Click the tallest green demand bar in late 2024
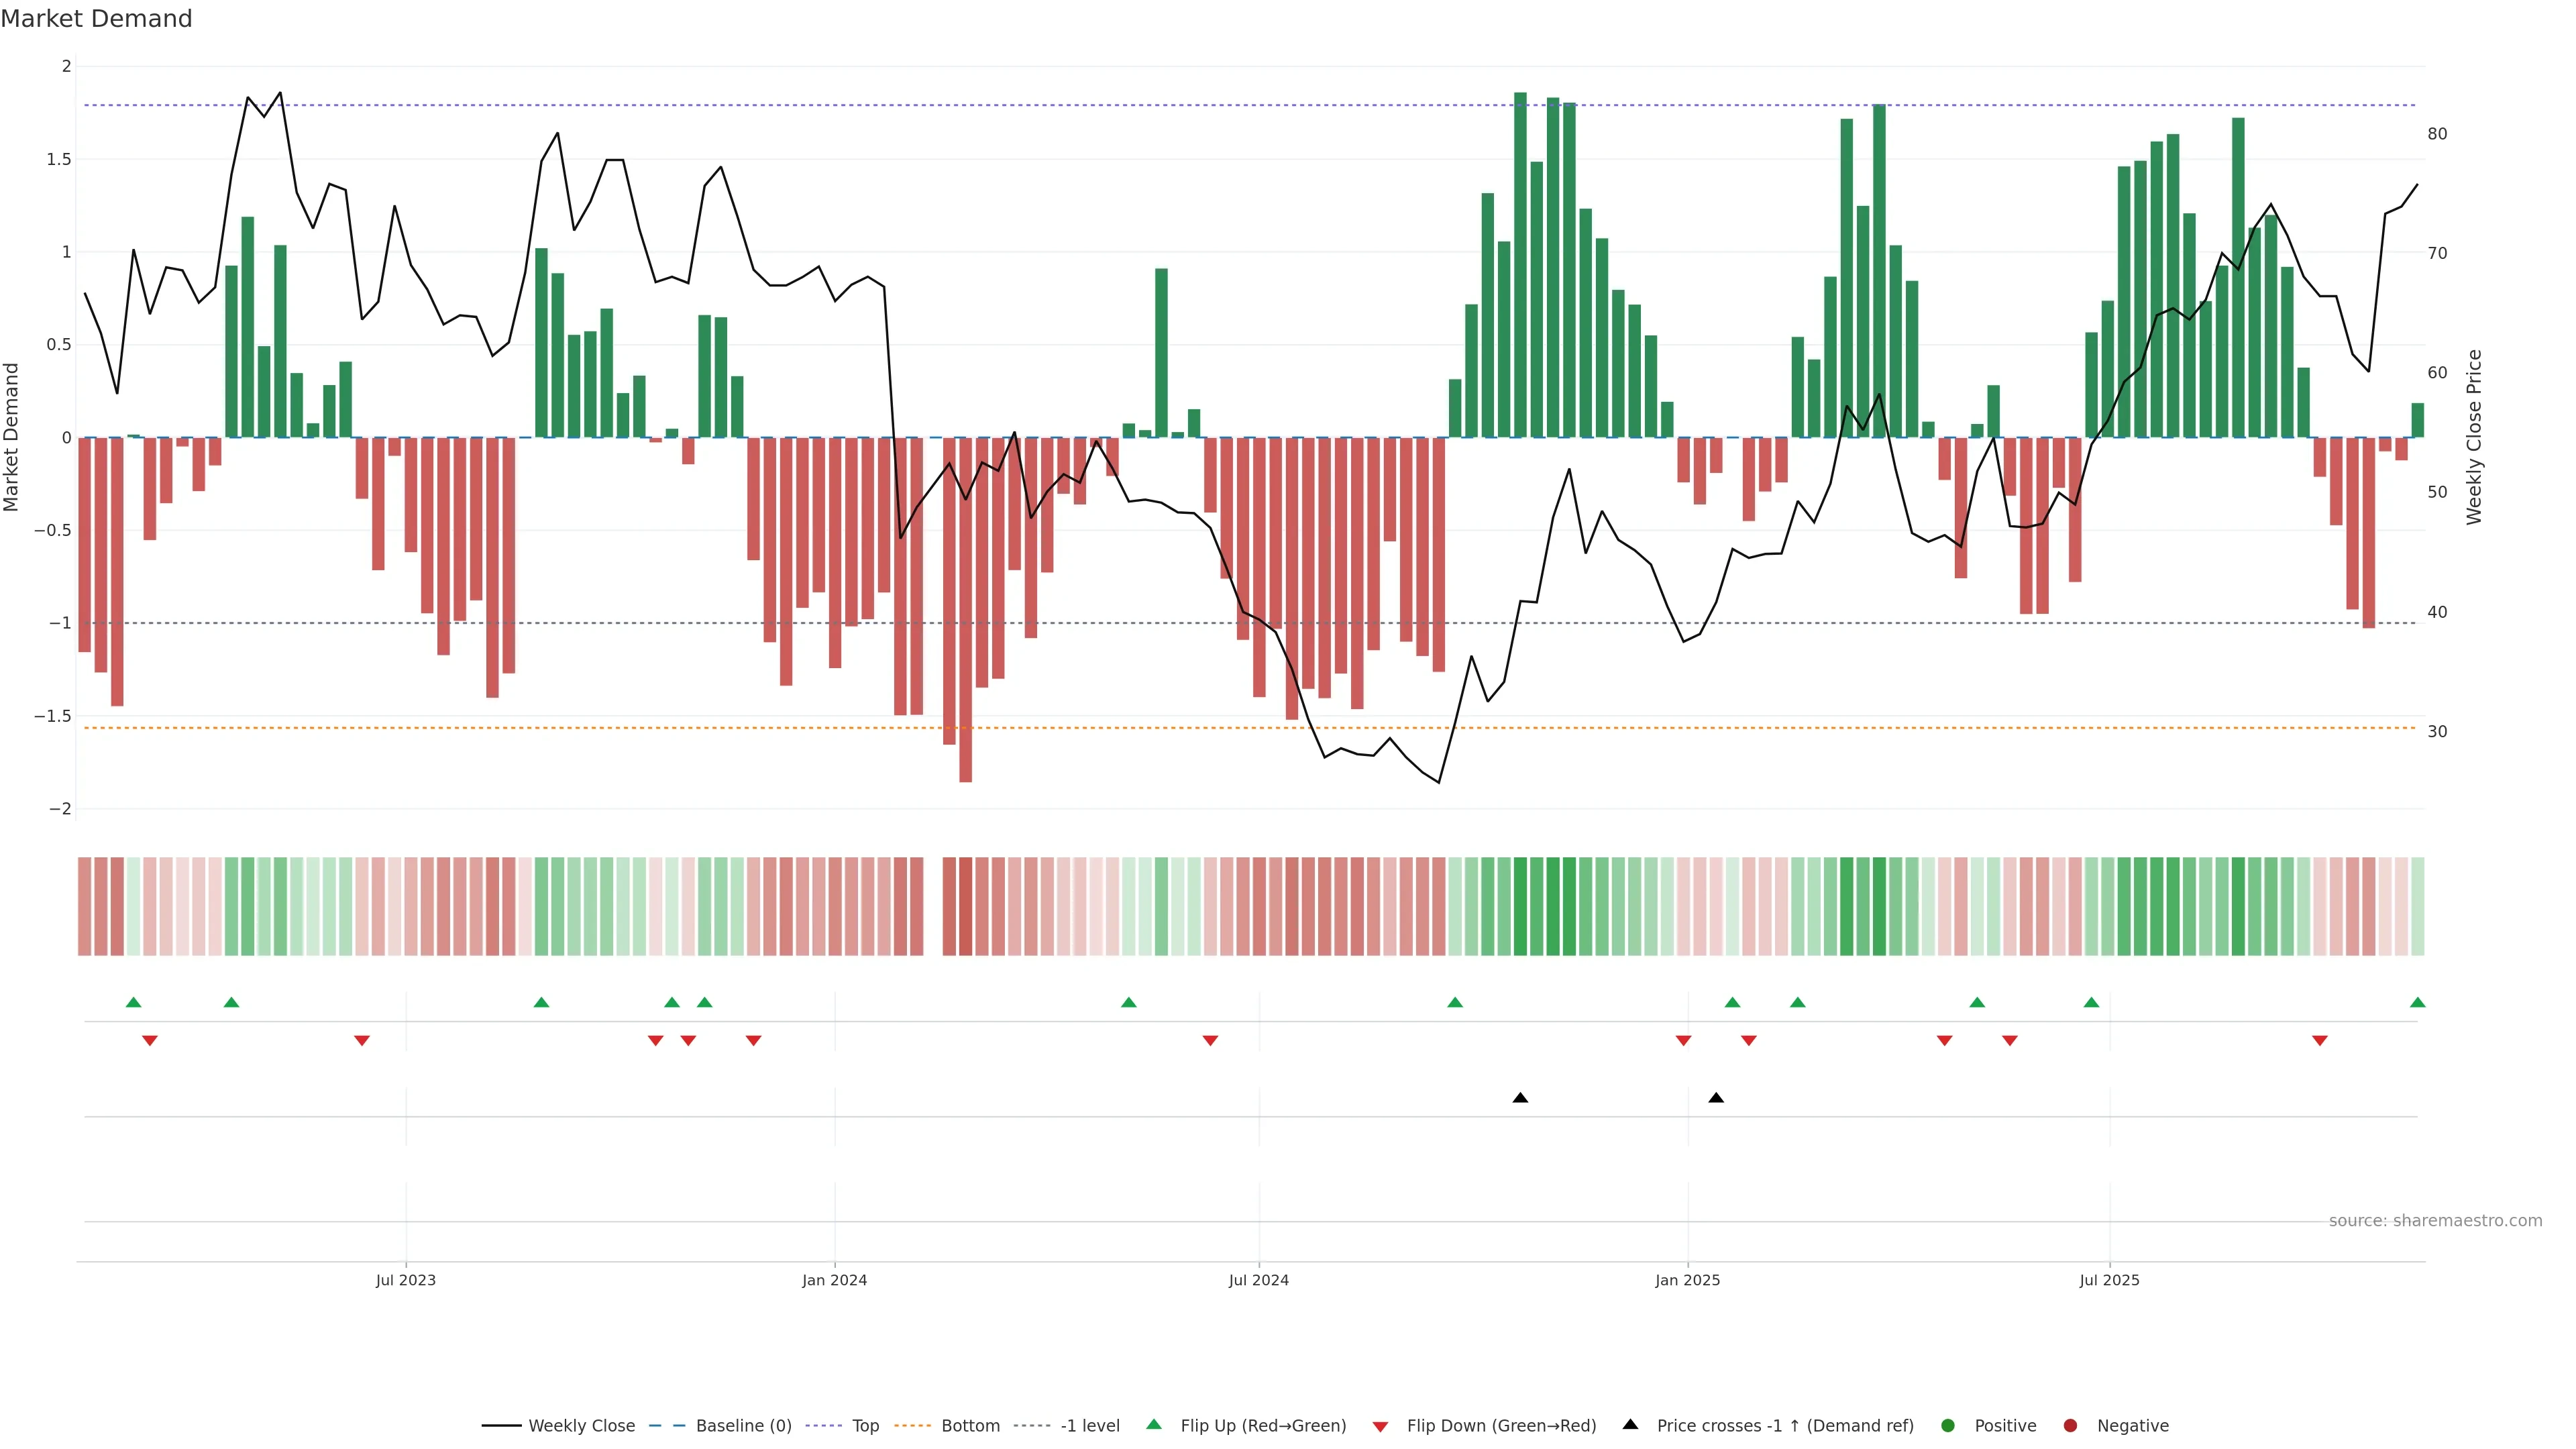 pyautogui.click(x=1520, y=265)
